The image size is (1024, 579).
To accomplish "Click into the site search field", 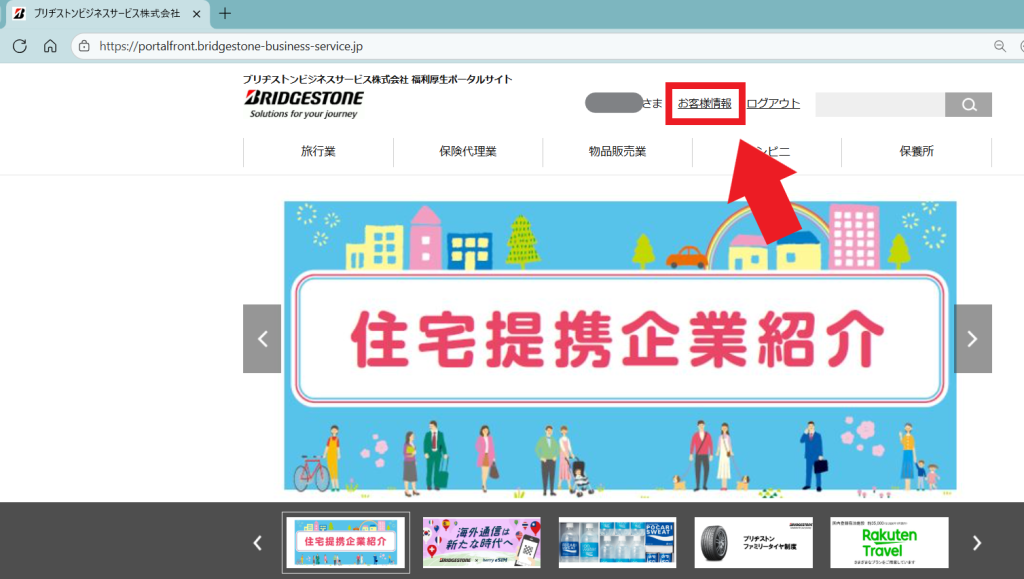I will 879,105.
